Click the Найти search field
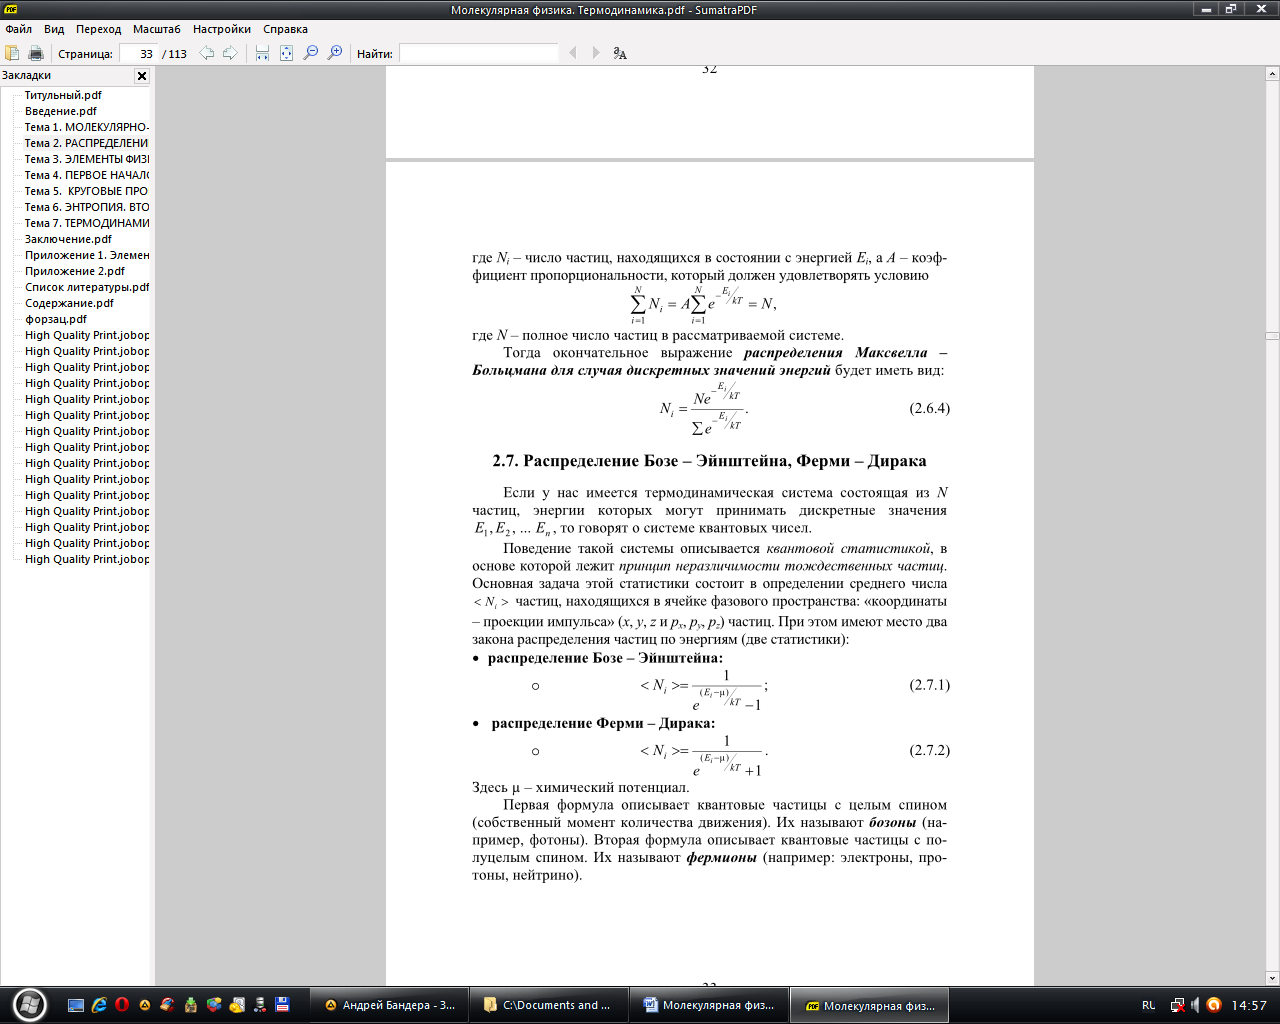 [x=478, y=54]
